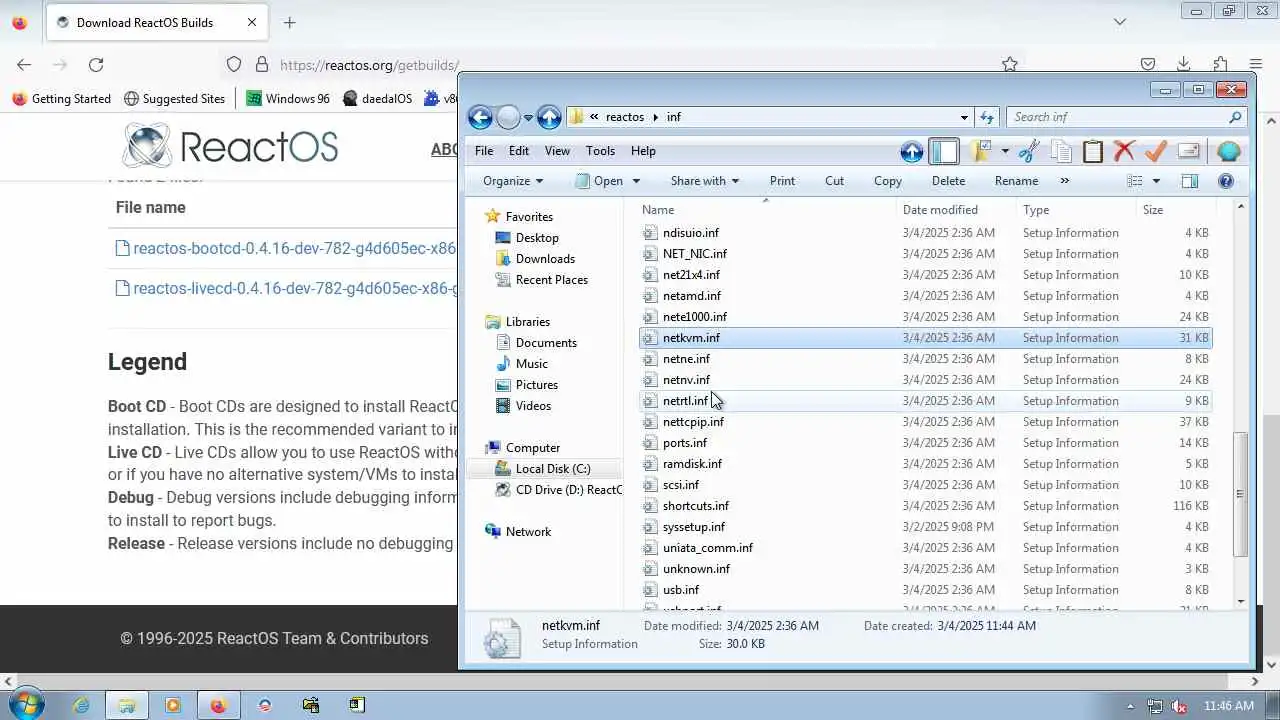The width and height of the screenshot is (1280, 720).
Task: Click Windows Media Player taskbar icon
Action: 173,705
